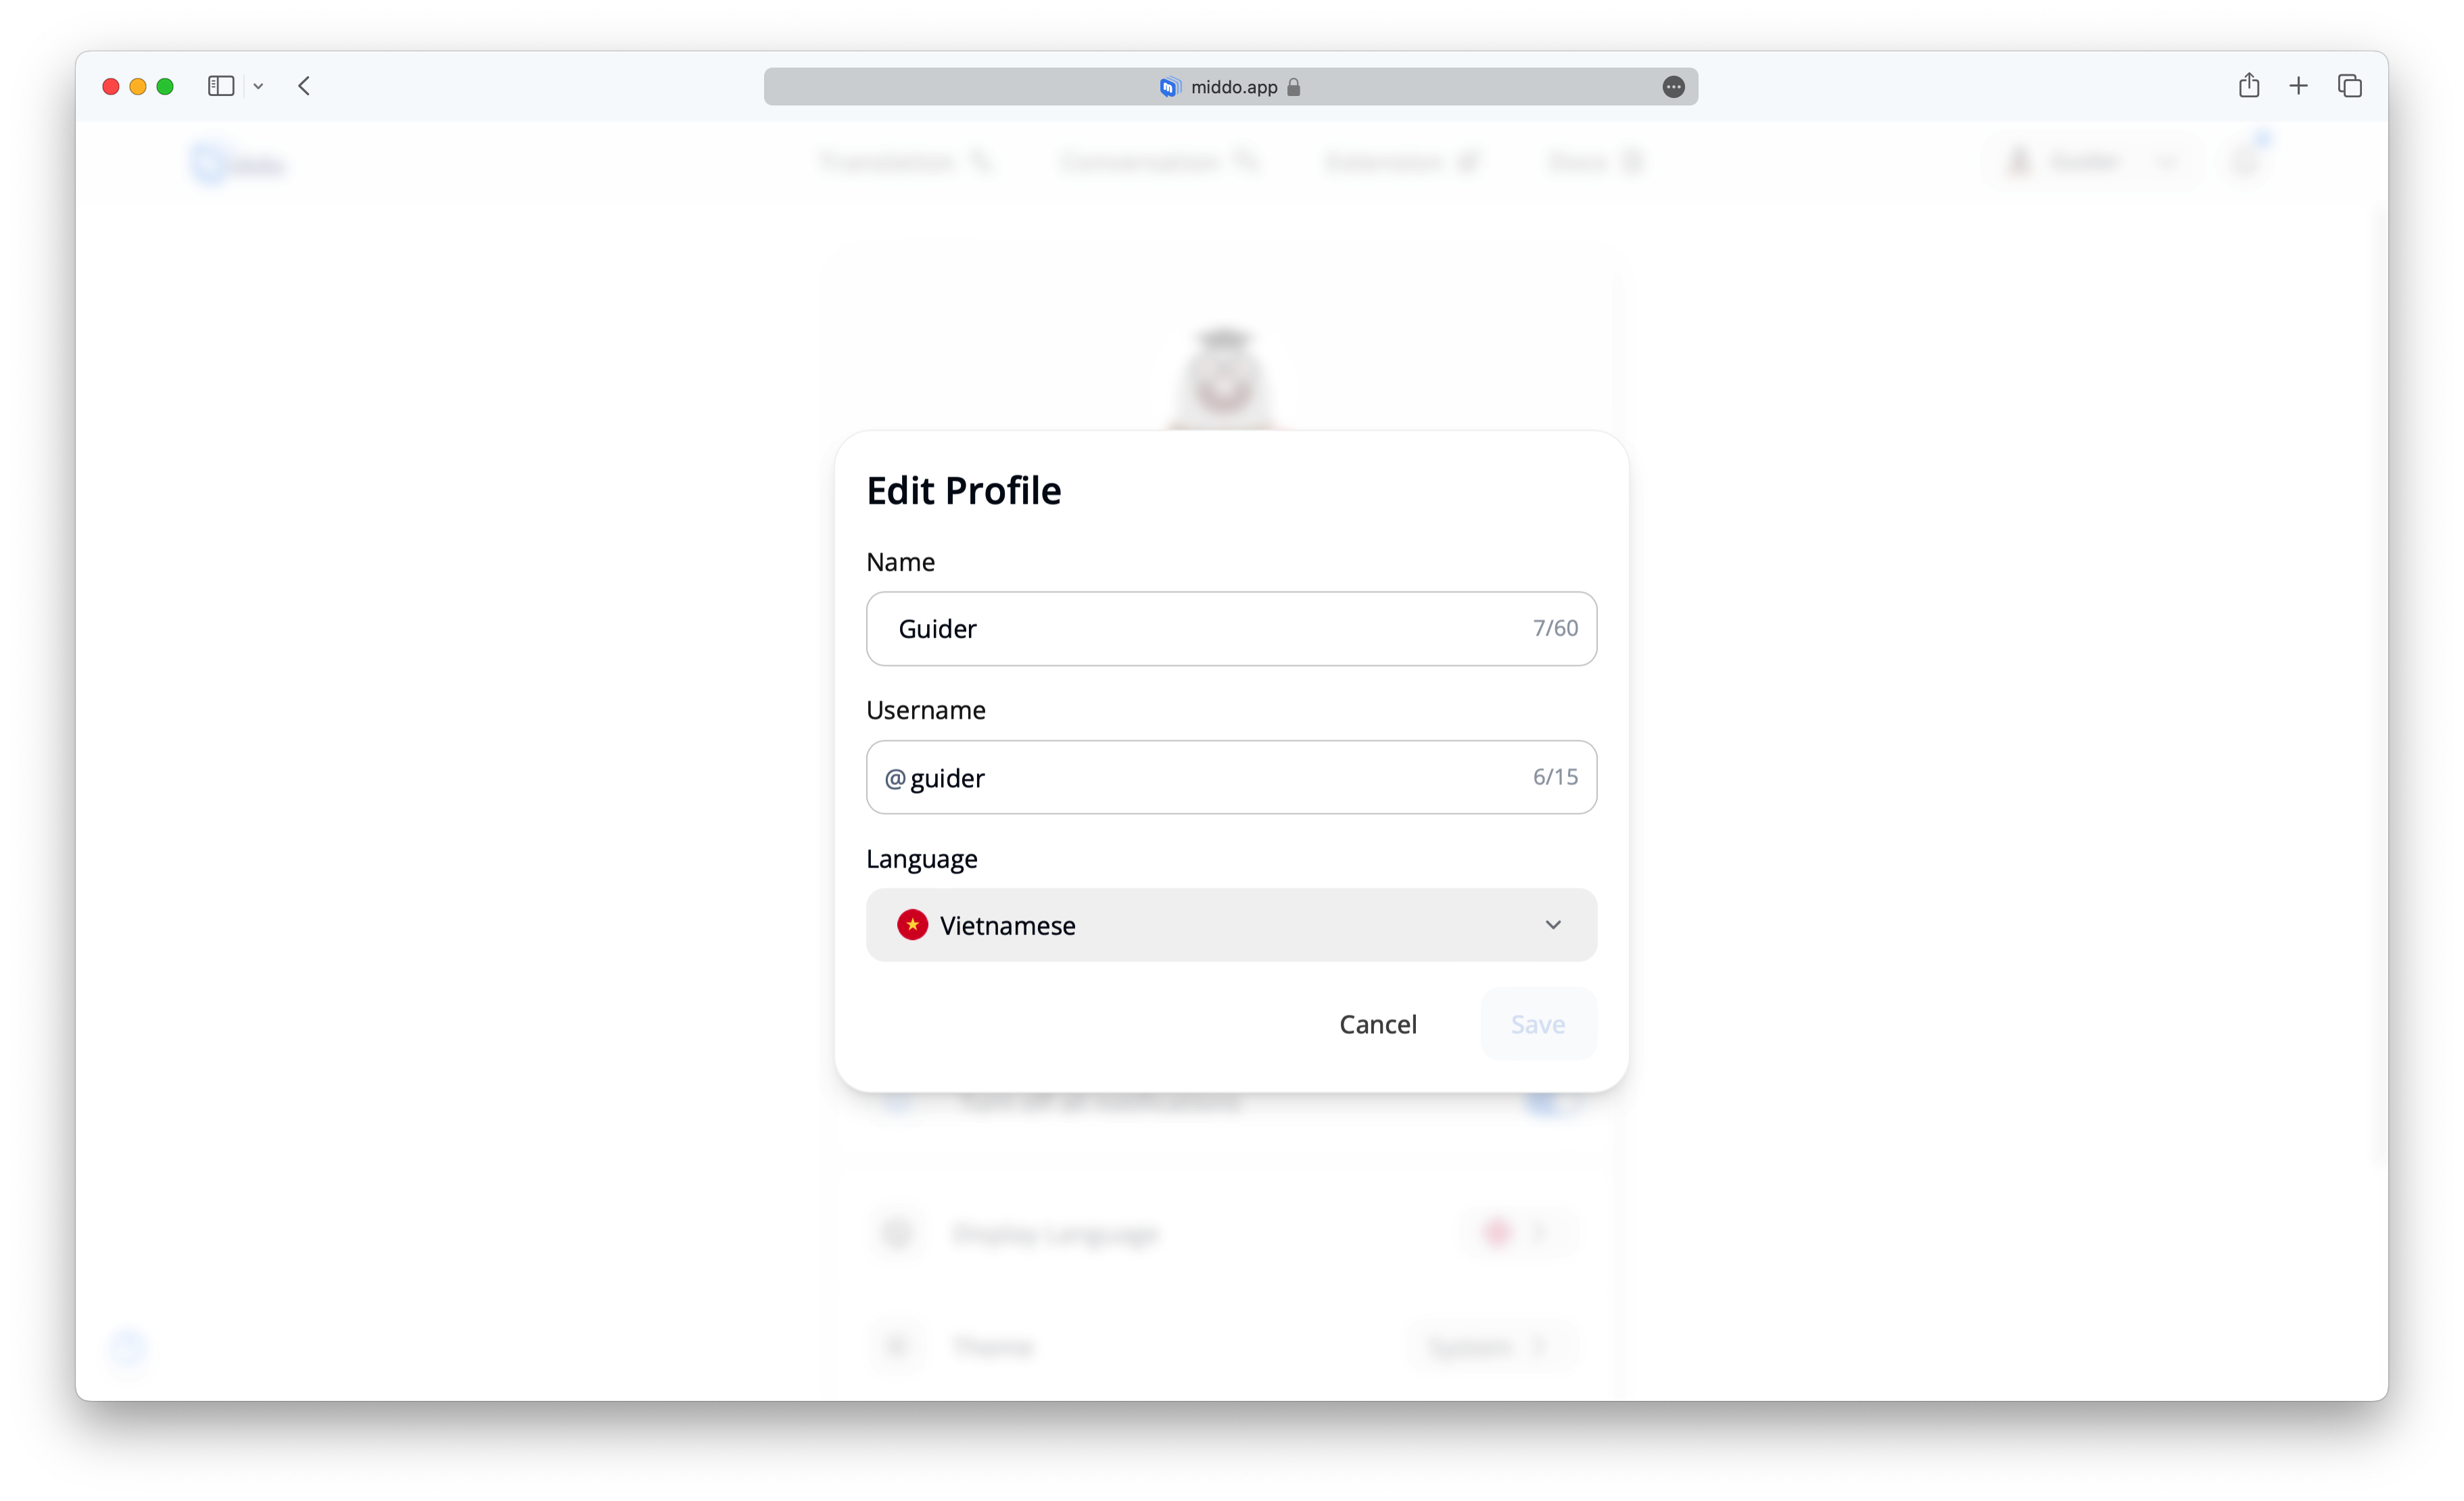This screenshot has height=1501, width=2464.
Task: Click the middo.app address bar
Action: [x=1231, y=87]
